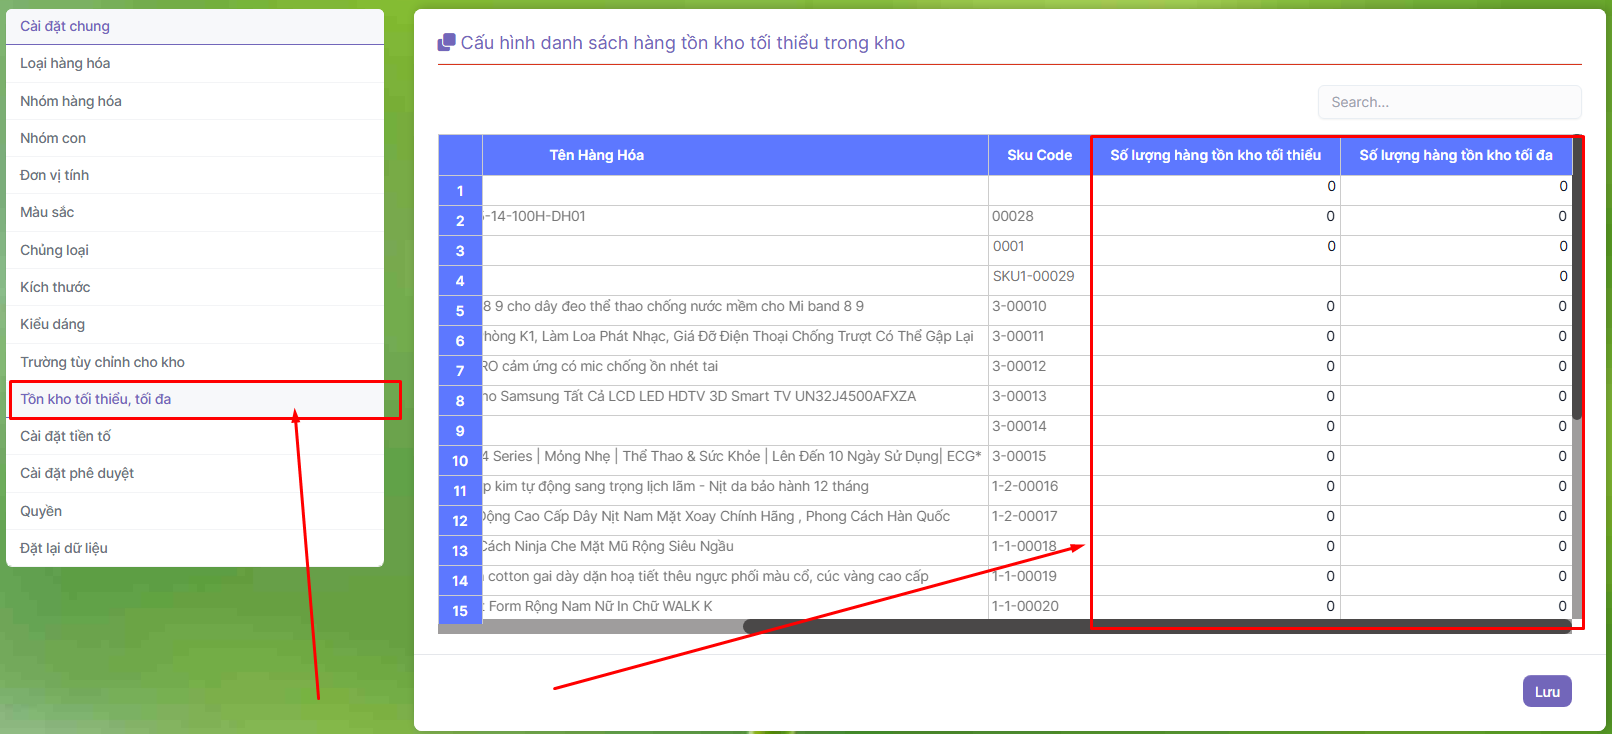This screenshot has height=734, width=1612.
Task: Edit minimum stock cell for SKU 3-00012
Action: pyautogui.click(x=1215, y=367)
